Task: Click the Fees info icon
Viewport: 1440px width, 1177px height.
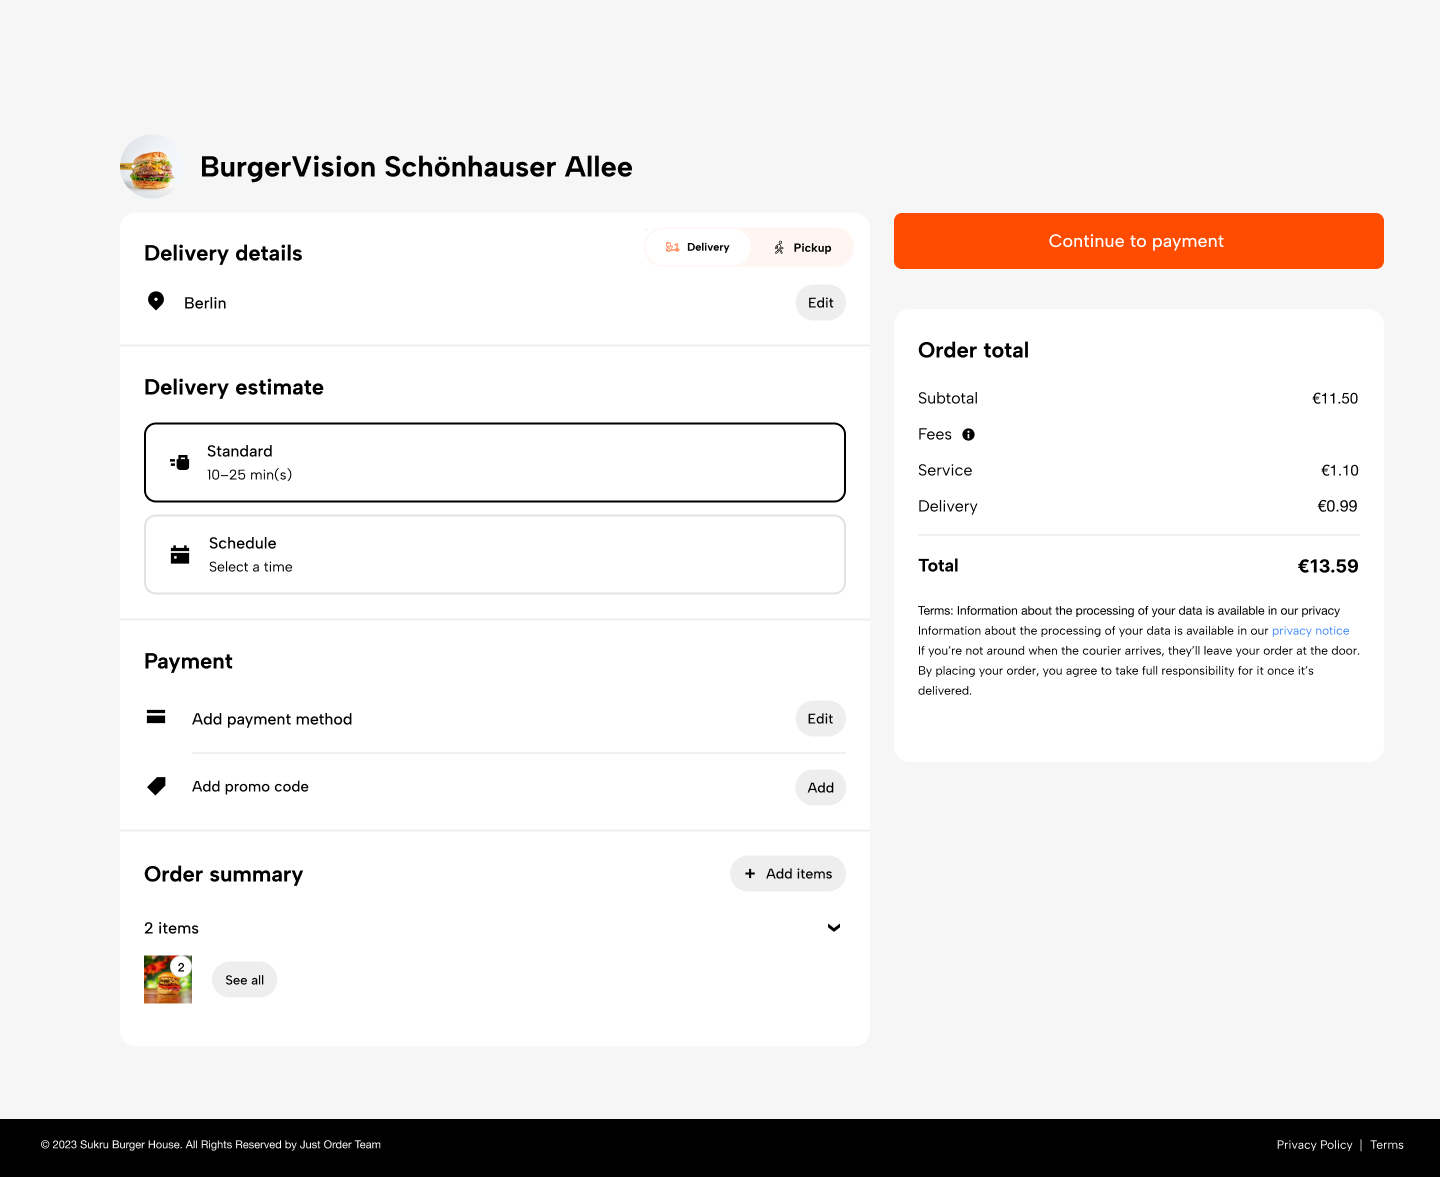Action: tap(968, 435)
